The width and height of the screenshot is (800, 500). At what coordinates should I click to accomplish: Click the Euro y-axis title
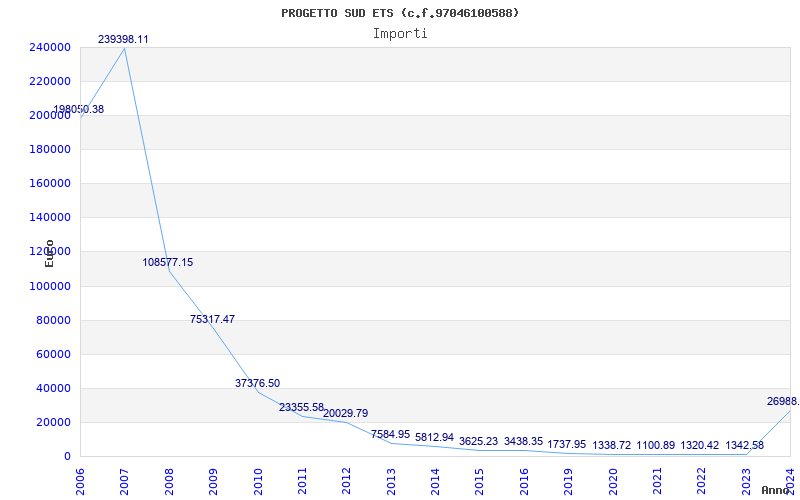coord(49,253)
